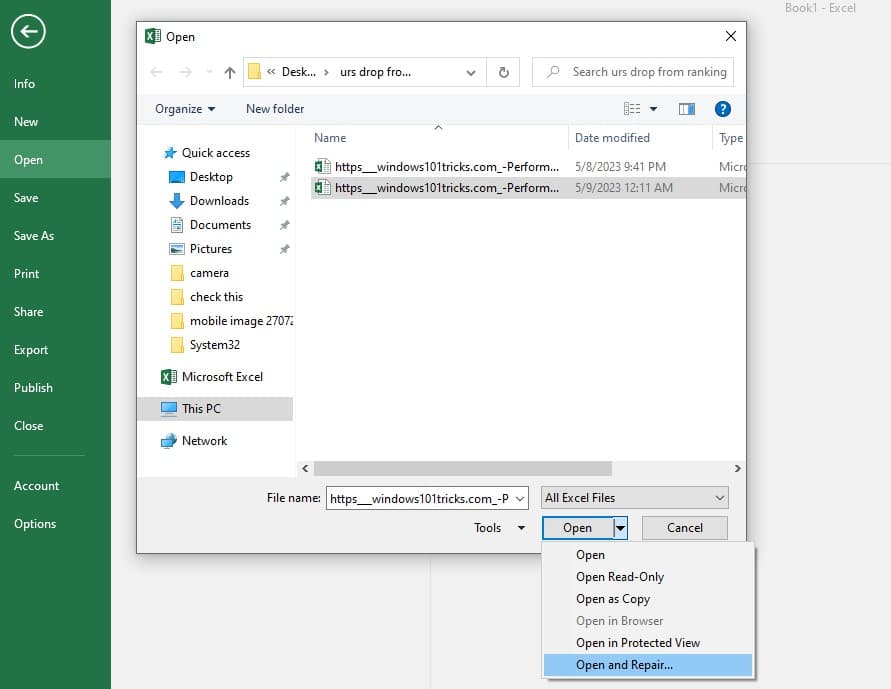891x689 pixels.
Task: Click the Open button dropdown arrow
Action: pyautogui.click(x=620, y=528)
